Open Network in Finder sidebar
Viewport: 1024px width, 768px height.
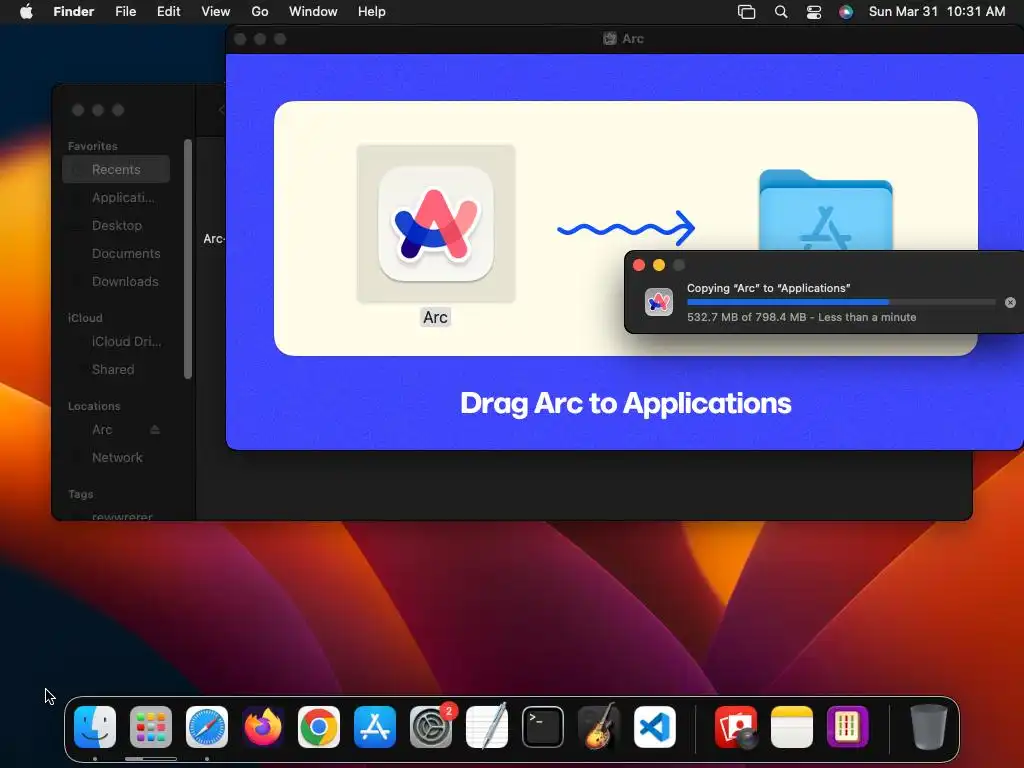point(116,458)
